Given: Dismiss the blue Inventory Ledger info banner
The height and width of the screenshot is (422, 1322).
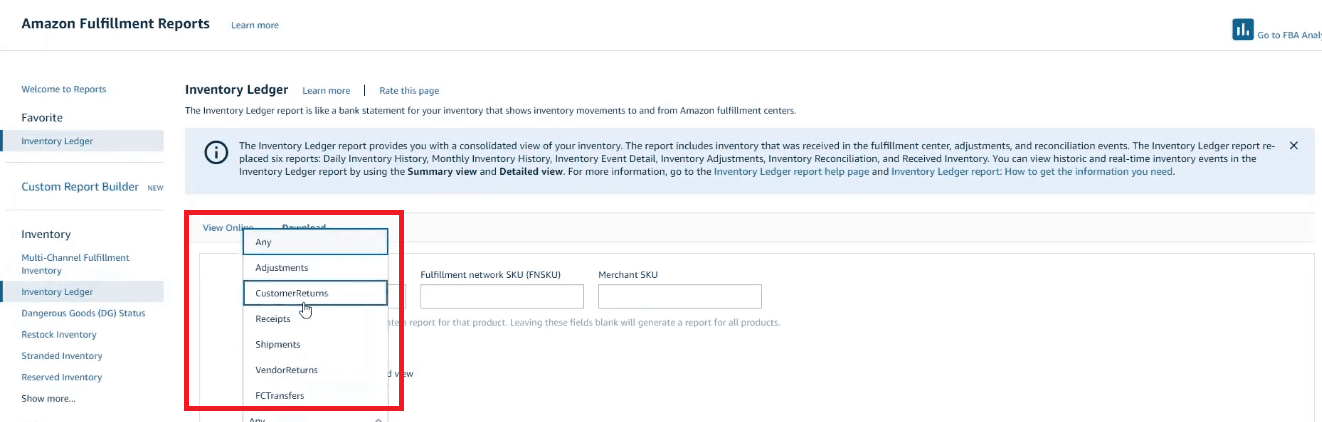Looking at the screenshot, I should pyautogui.click(x=1293, y=146).
